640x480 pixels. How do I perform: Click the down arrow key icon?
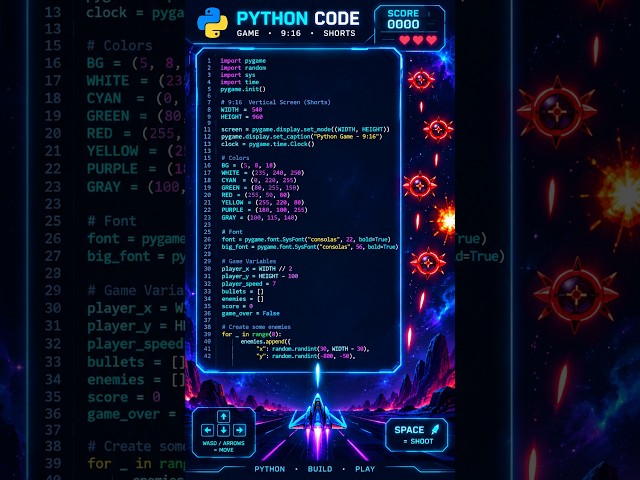pyautogui.click(x=223, y=430)
